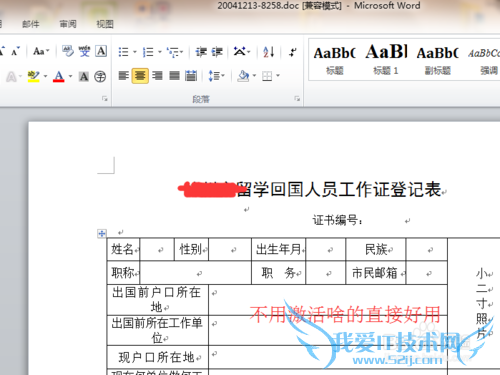Click the Shading paint bucket icon
The width and height of the screenshot is (500, 375).
coord(243,76)
